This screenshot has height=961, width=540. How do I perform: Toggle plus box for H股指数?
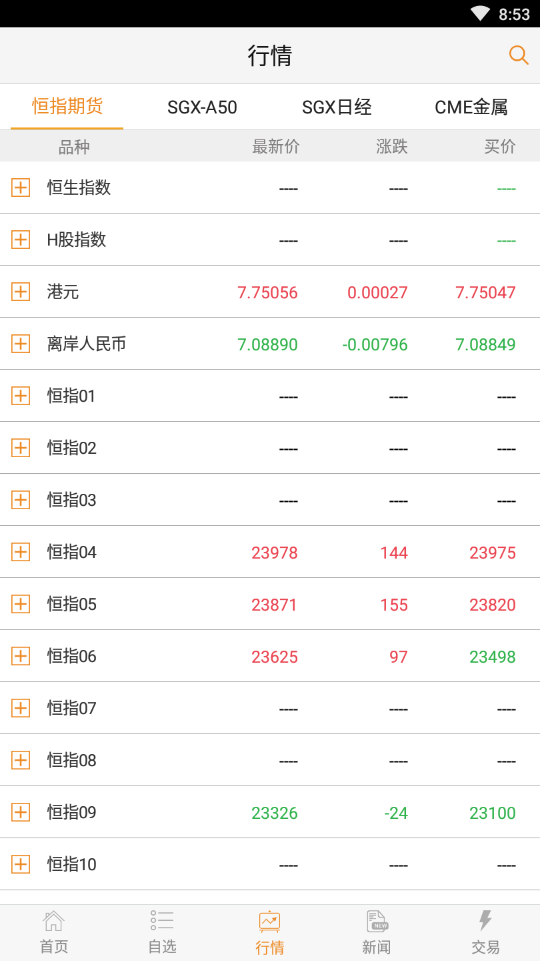20,240
